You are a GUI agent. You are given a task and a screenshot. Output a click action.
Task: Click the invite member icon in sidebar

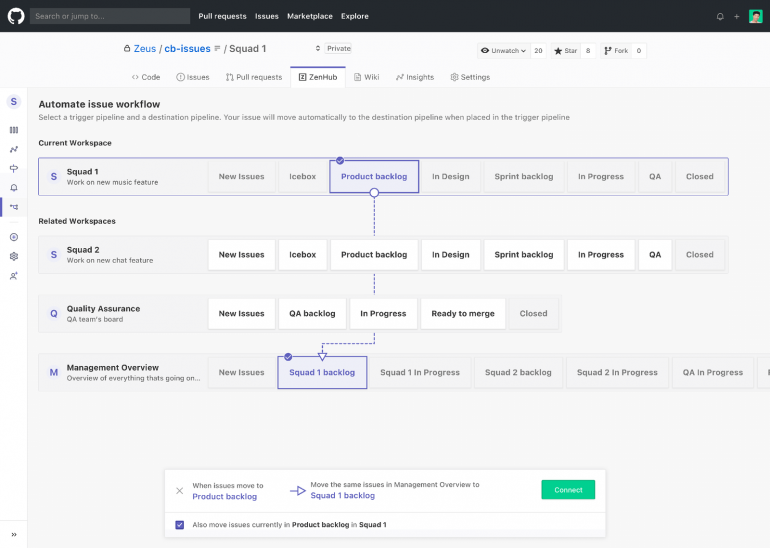pos(14,276)
